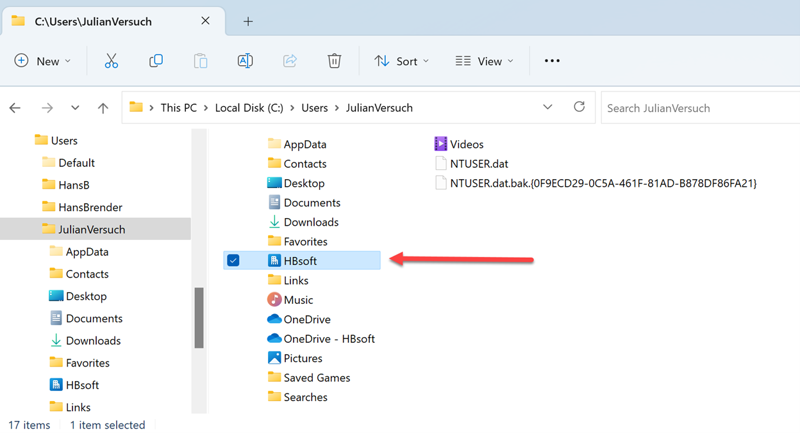This screenshot has height=433, width=800.
Task: Open a new tab with plus button
Action: point(248,21)
